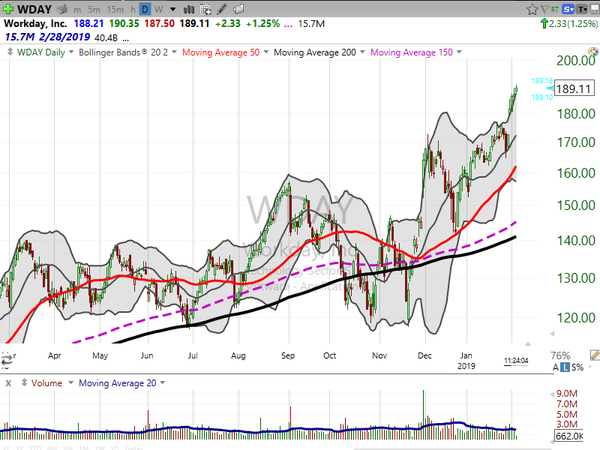Switch to 1-minute timeframe 'm'
The width and height of the screenshot is (600, 450).
click(77, 10)
